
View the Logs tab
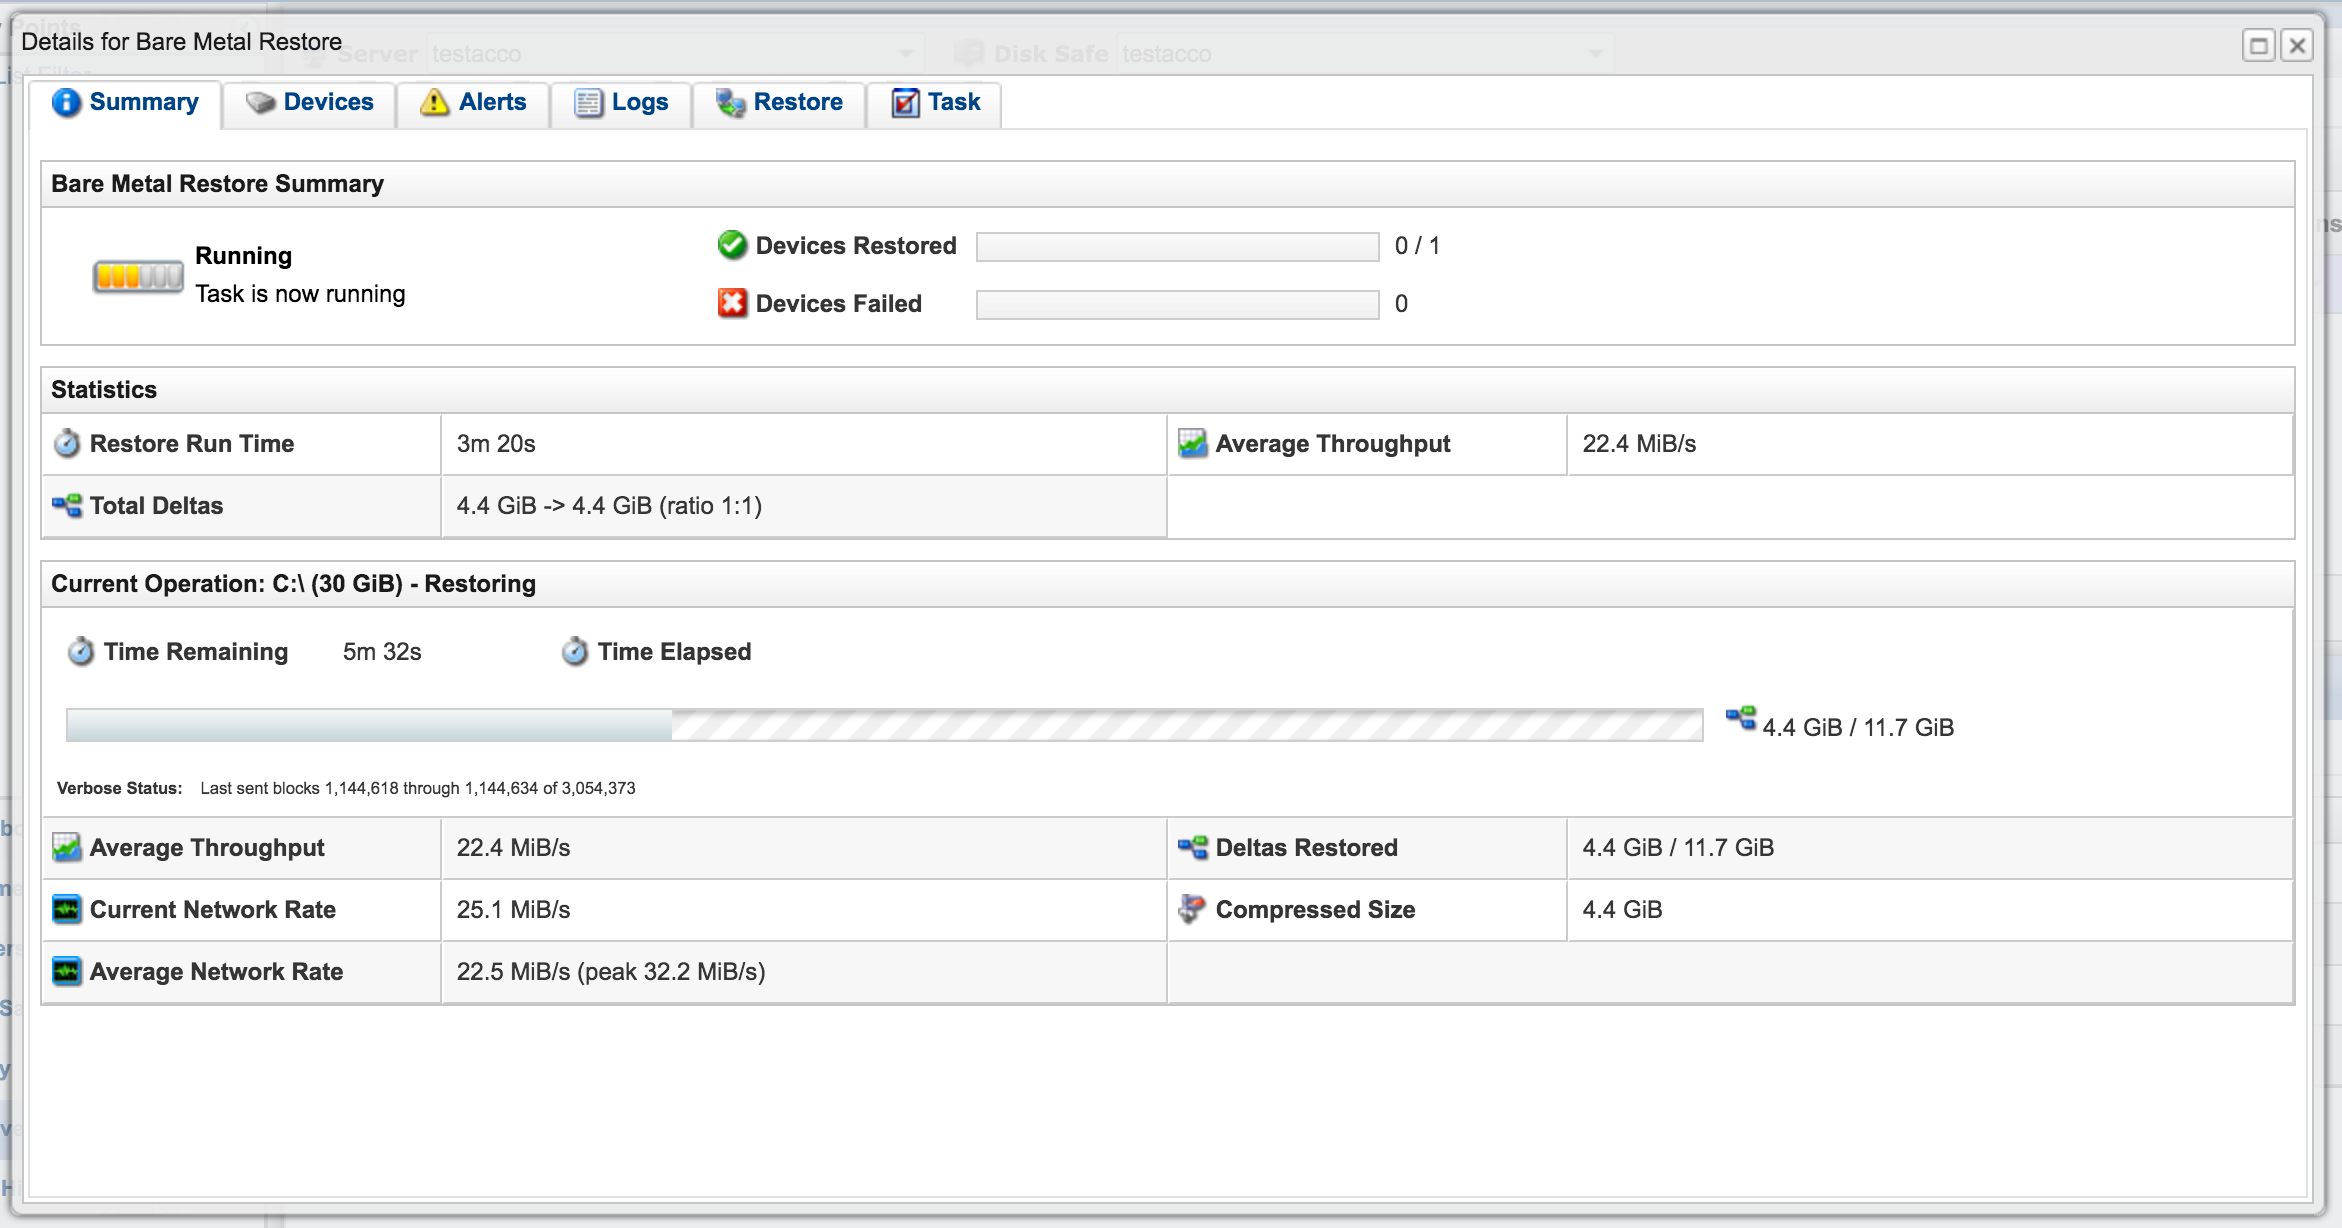point(621,103)
